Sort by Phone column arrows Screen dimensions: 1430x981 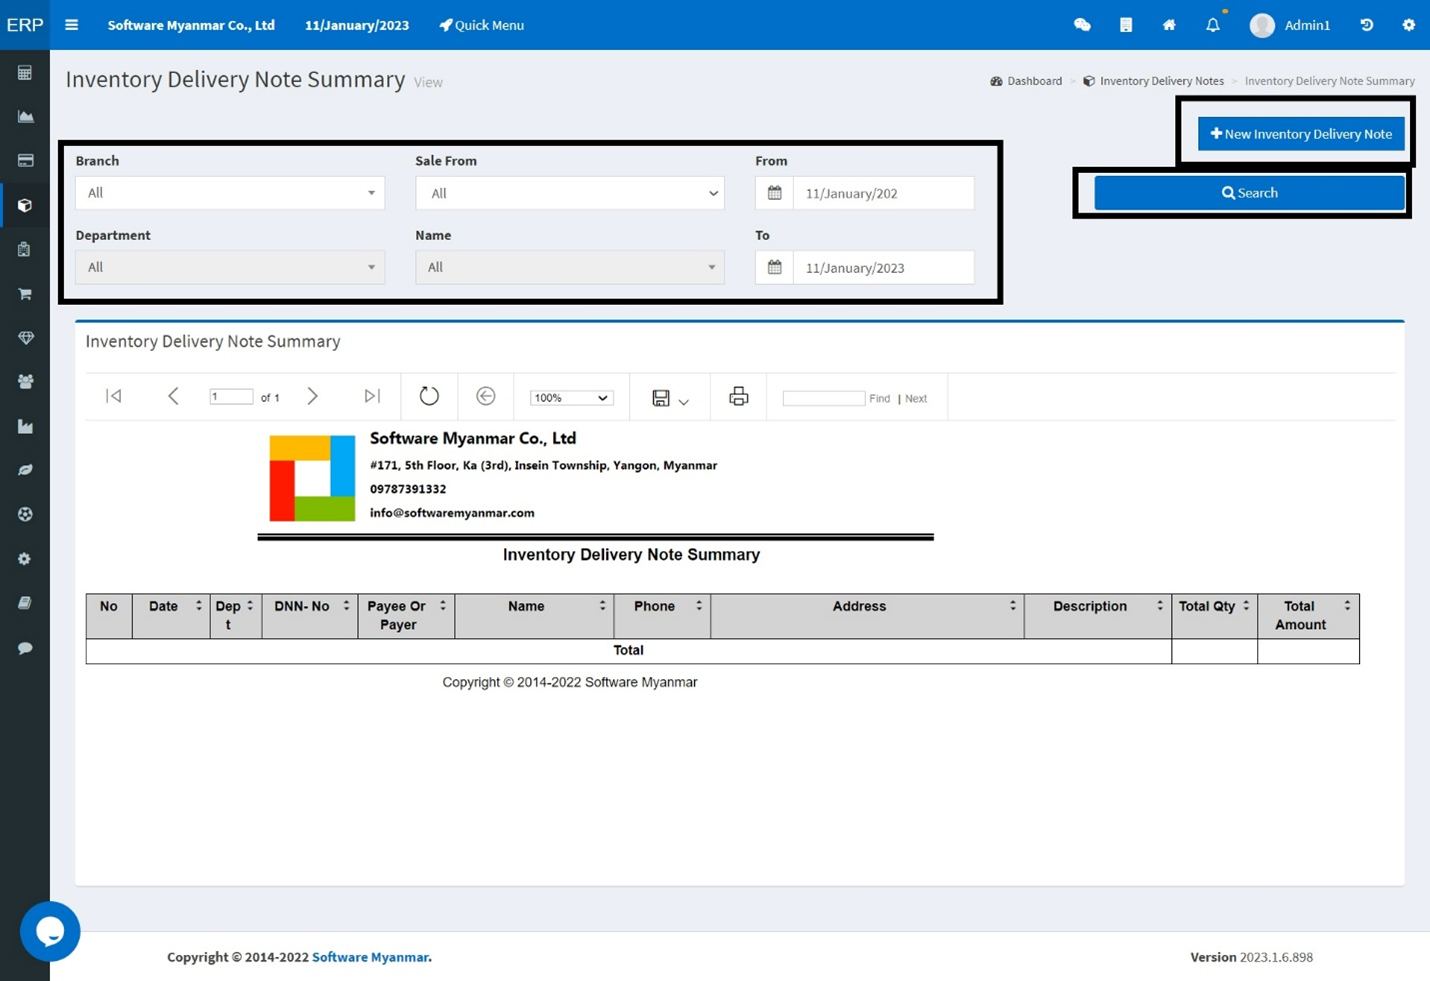(699, 605)
